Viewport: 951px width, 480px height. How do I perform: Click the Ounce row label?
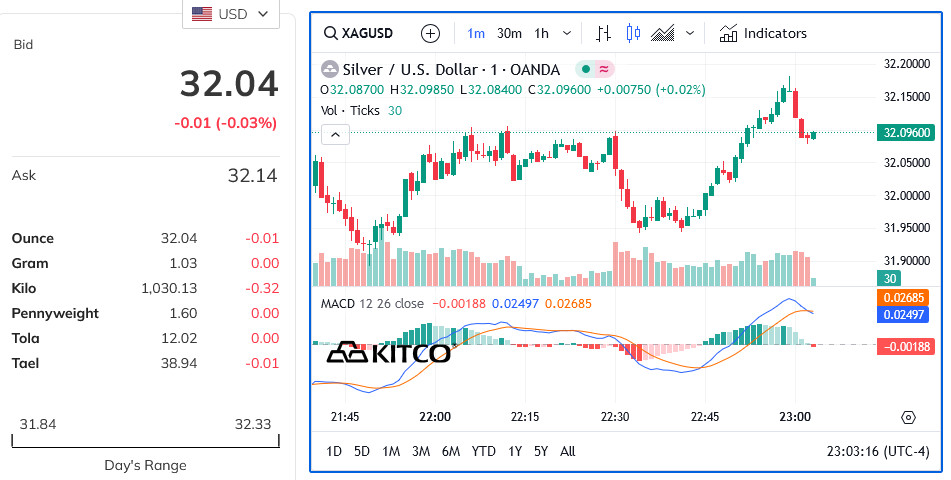click(33, 238)
